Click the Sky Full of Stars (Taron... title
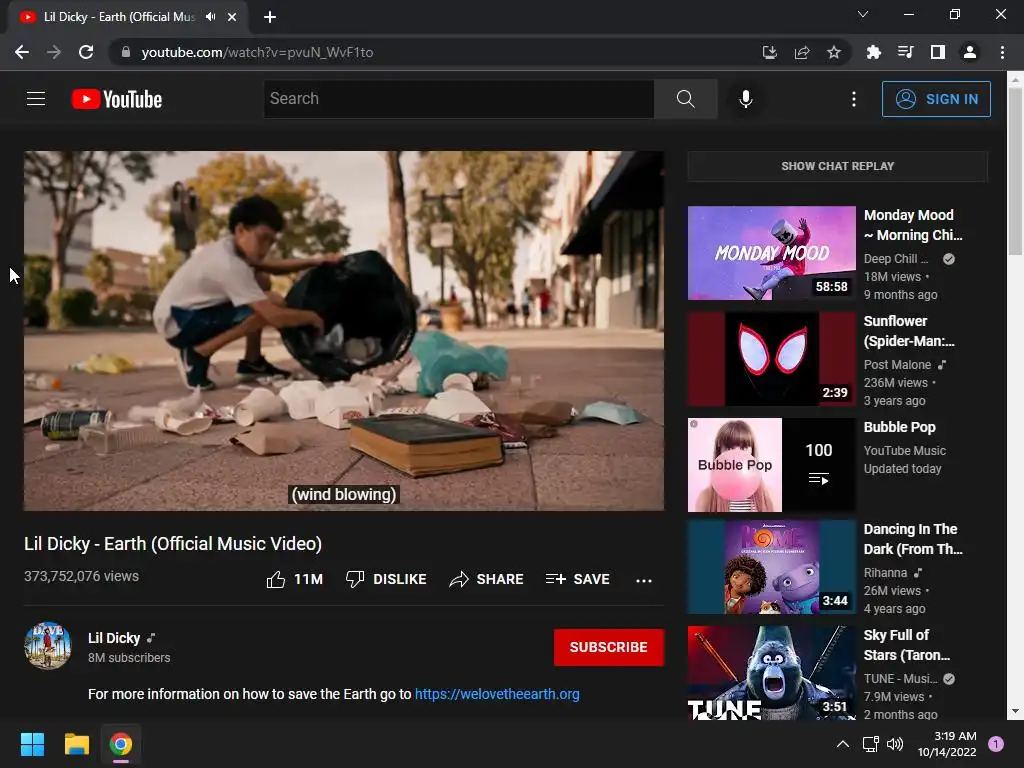1024x768 pixels. 906,645
